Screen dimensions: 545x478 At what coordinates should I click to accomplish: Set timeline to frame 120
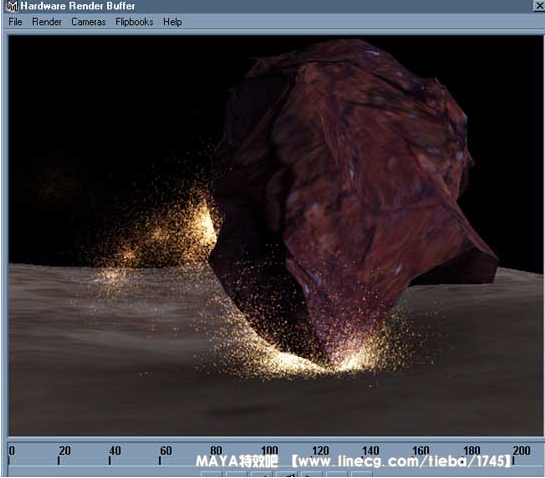pos(320,451)
